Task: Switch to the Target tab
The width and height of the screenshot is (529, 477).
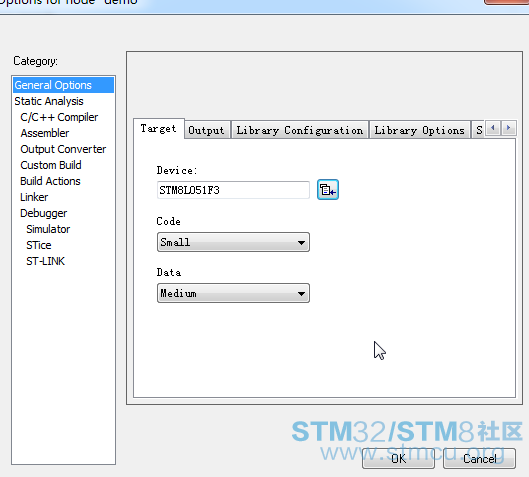Action: pos(159,129)
